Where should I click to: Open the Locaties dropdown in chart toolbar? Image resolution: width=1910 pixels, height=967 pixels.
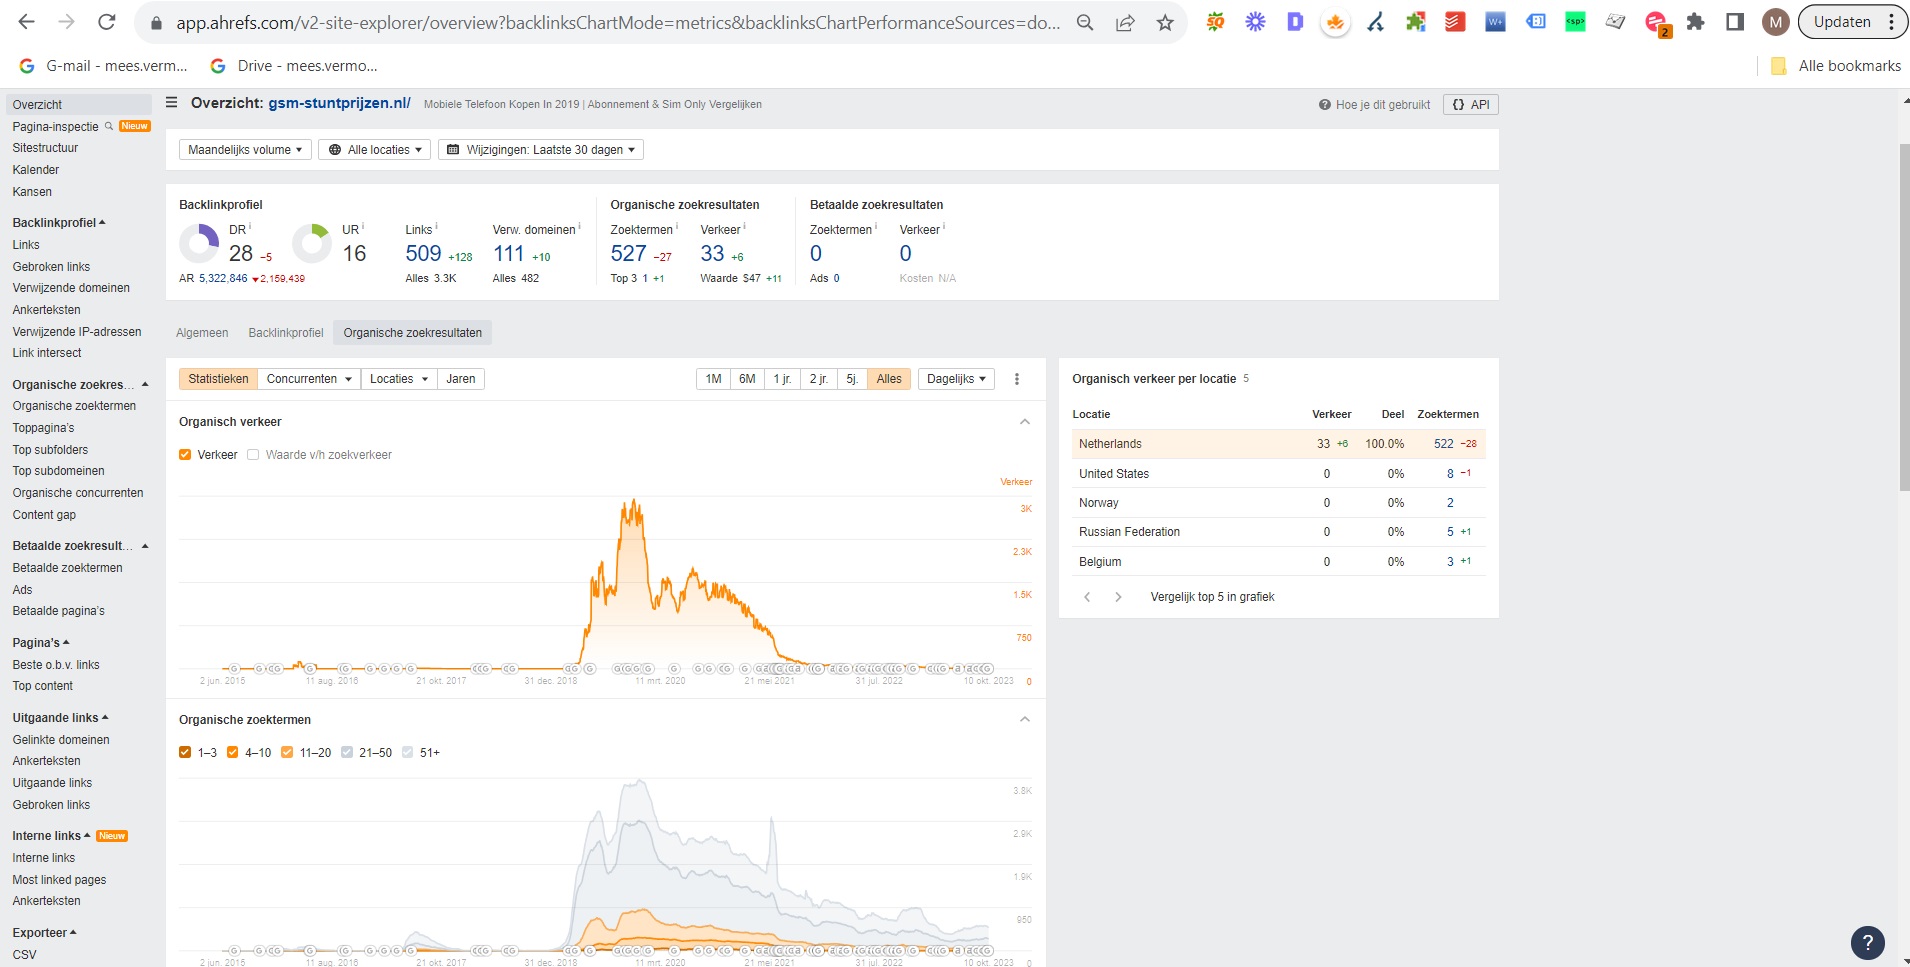399,379
